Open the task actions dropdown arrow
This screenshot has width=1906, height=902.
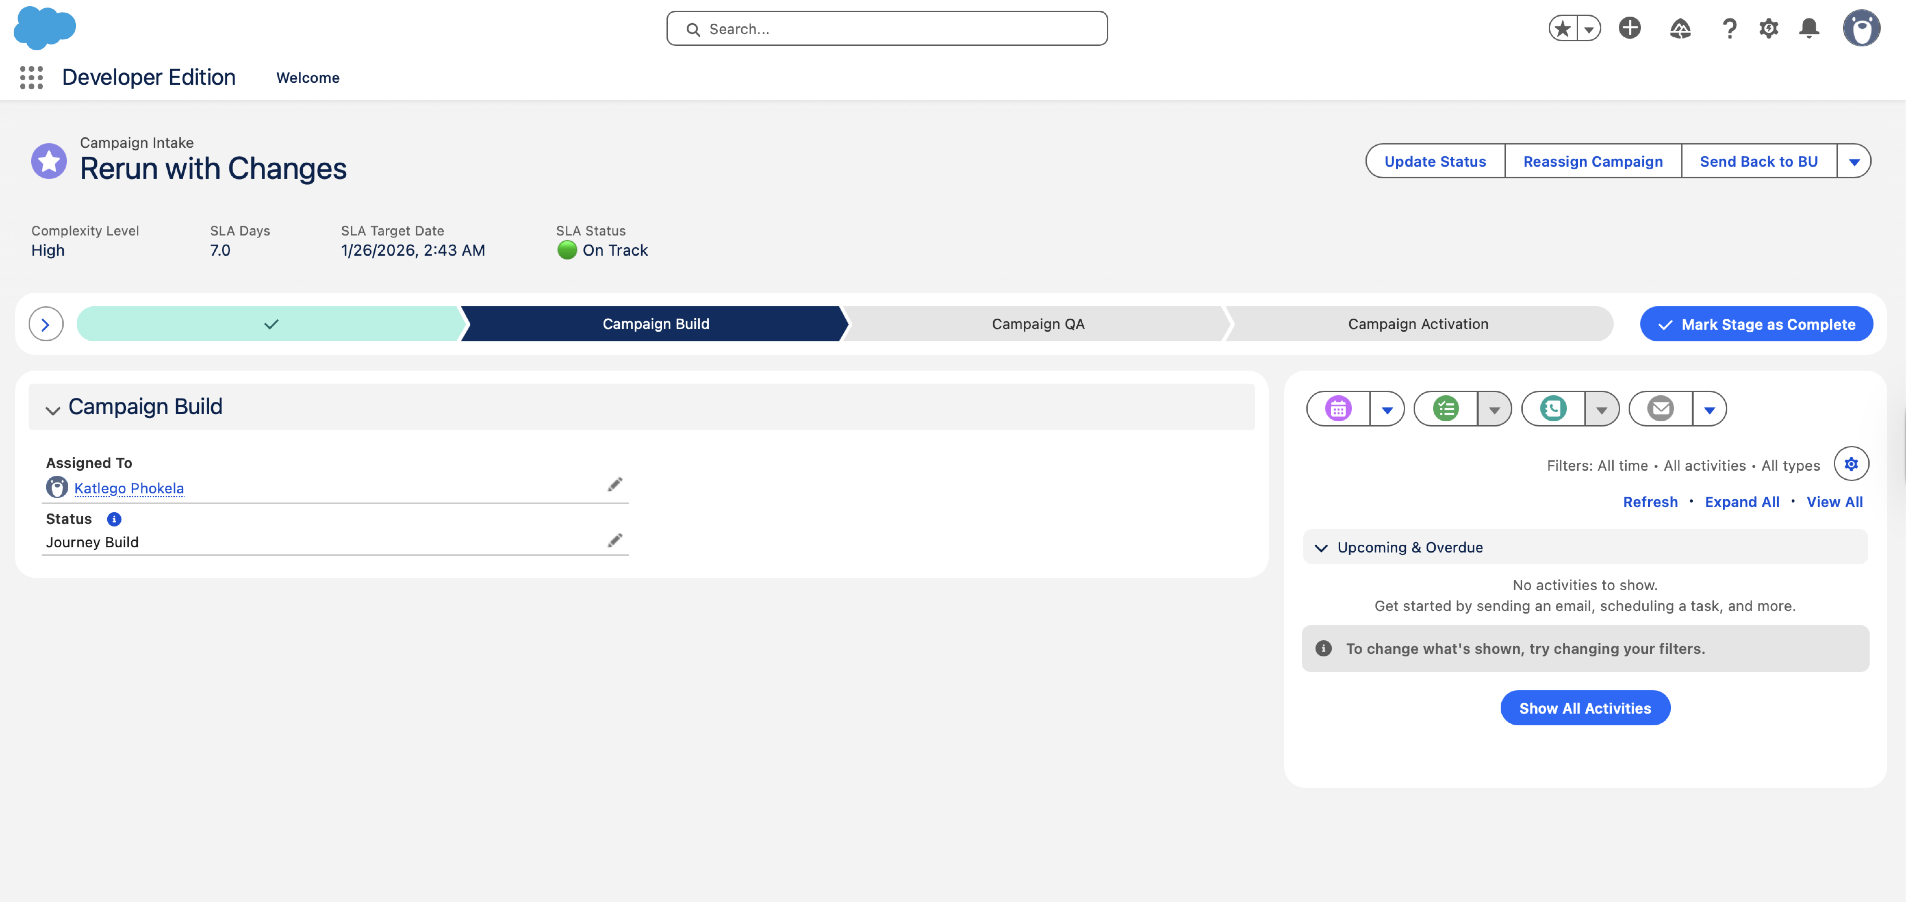point(1494,409)
